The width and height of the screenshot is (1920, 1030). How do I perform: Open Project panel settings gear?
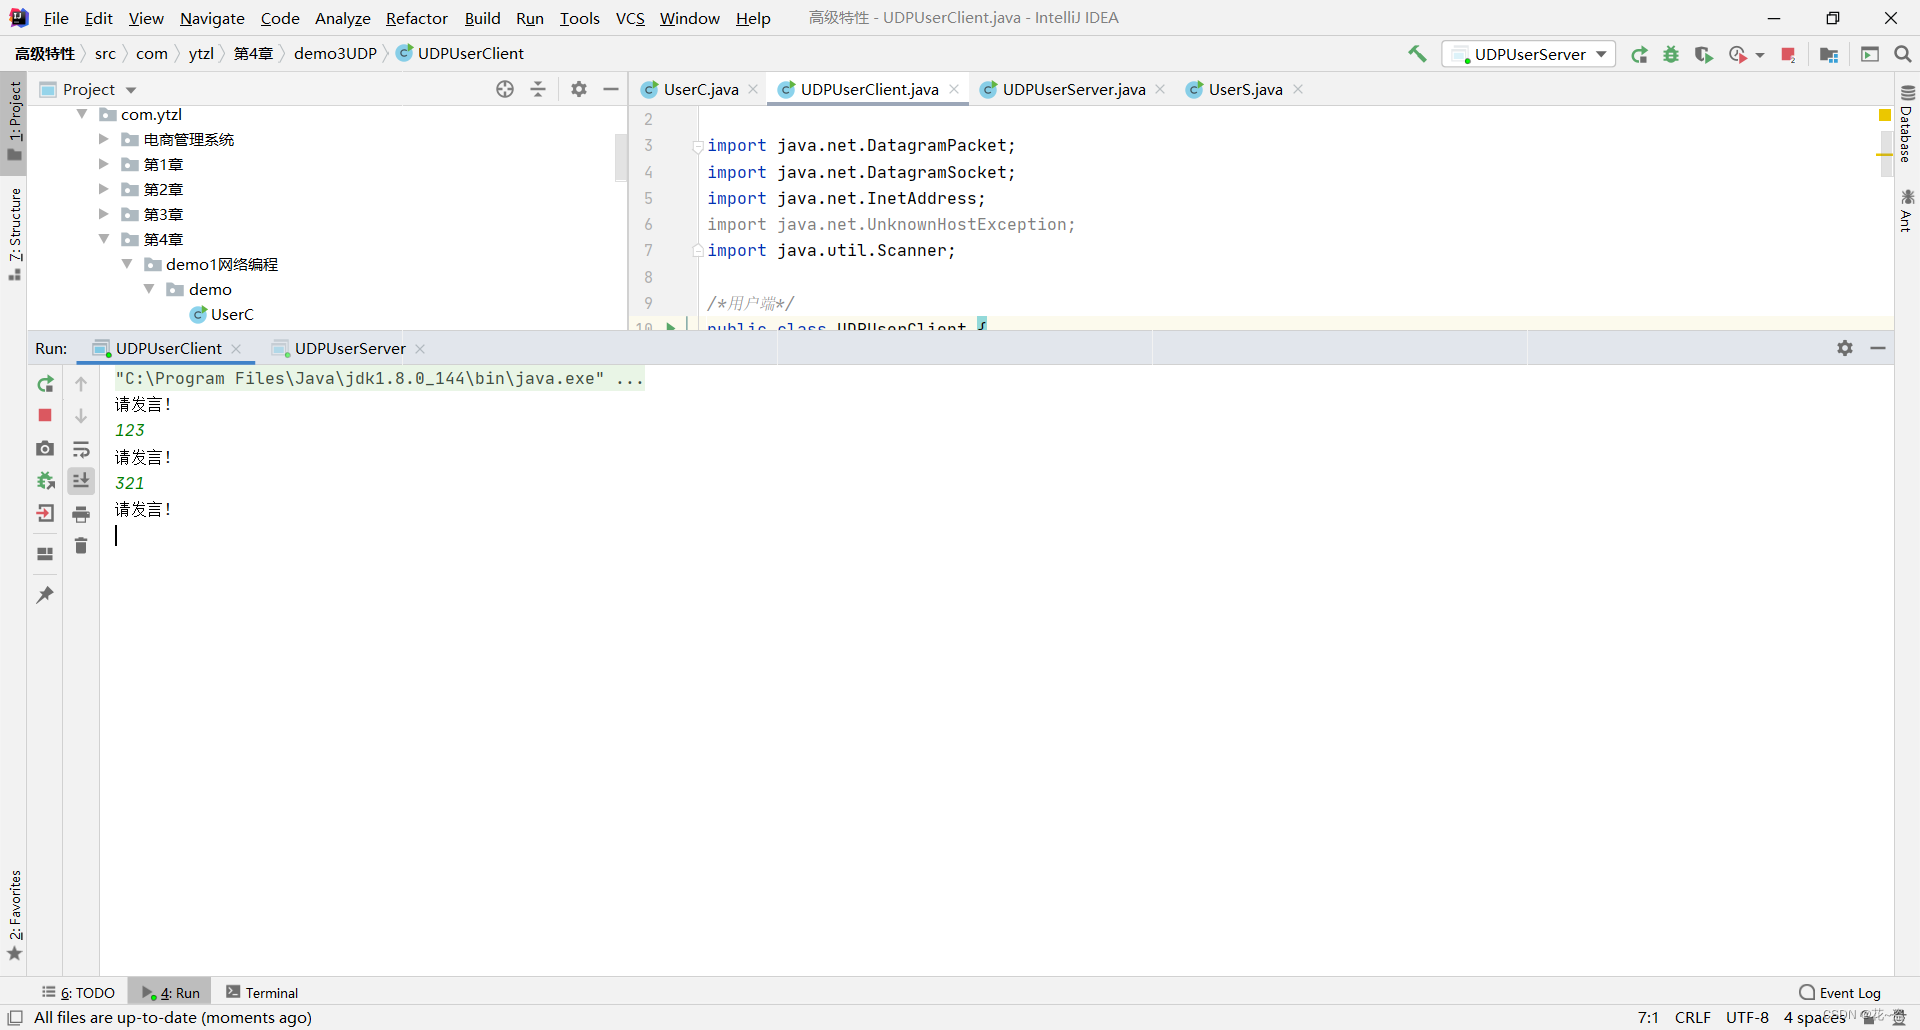pos(579,89)
